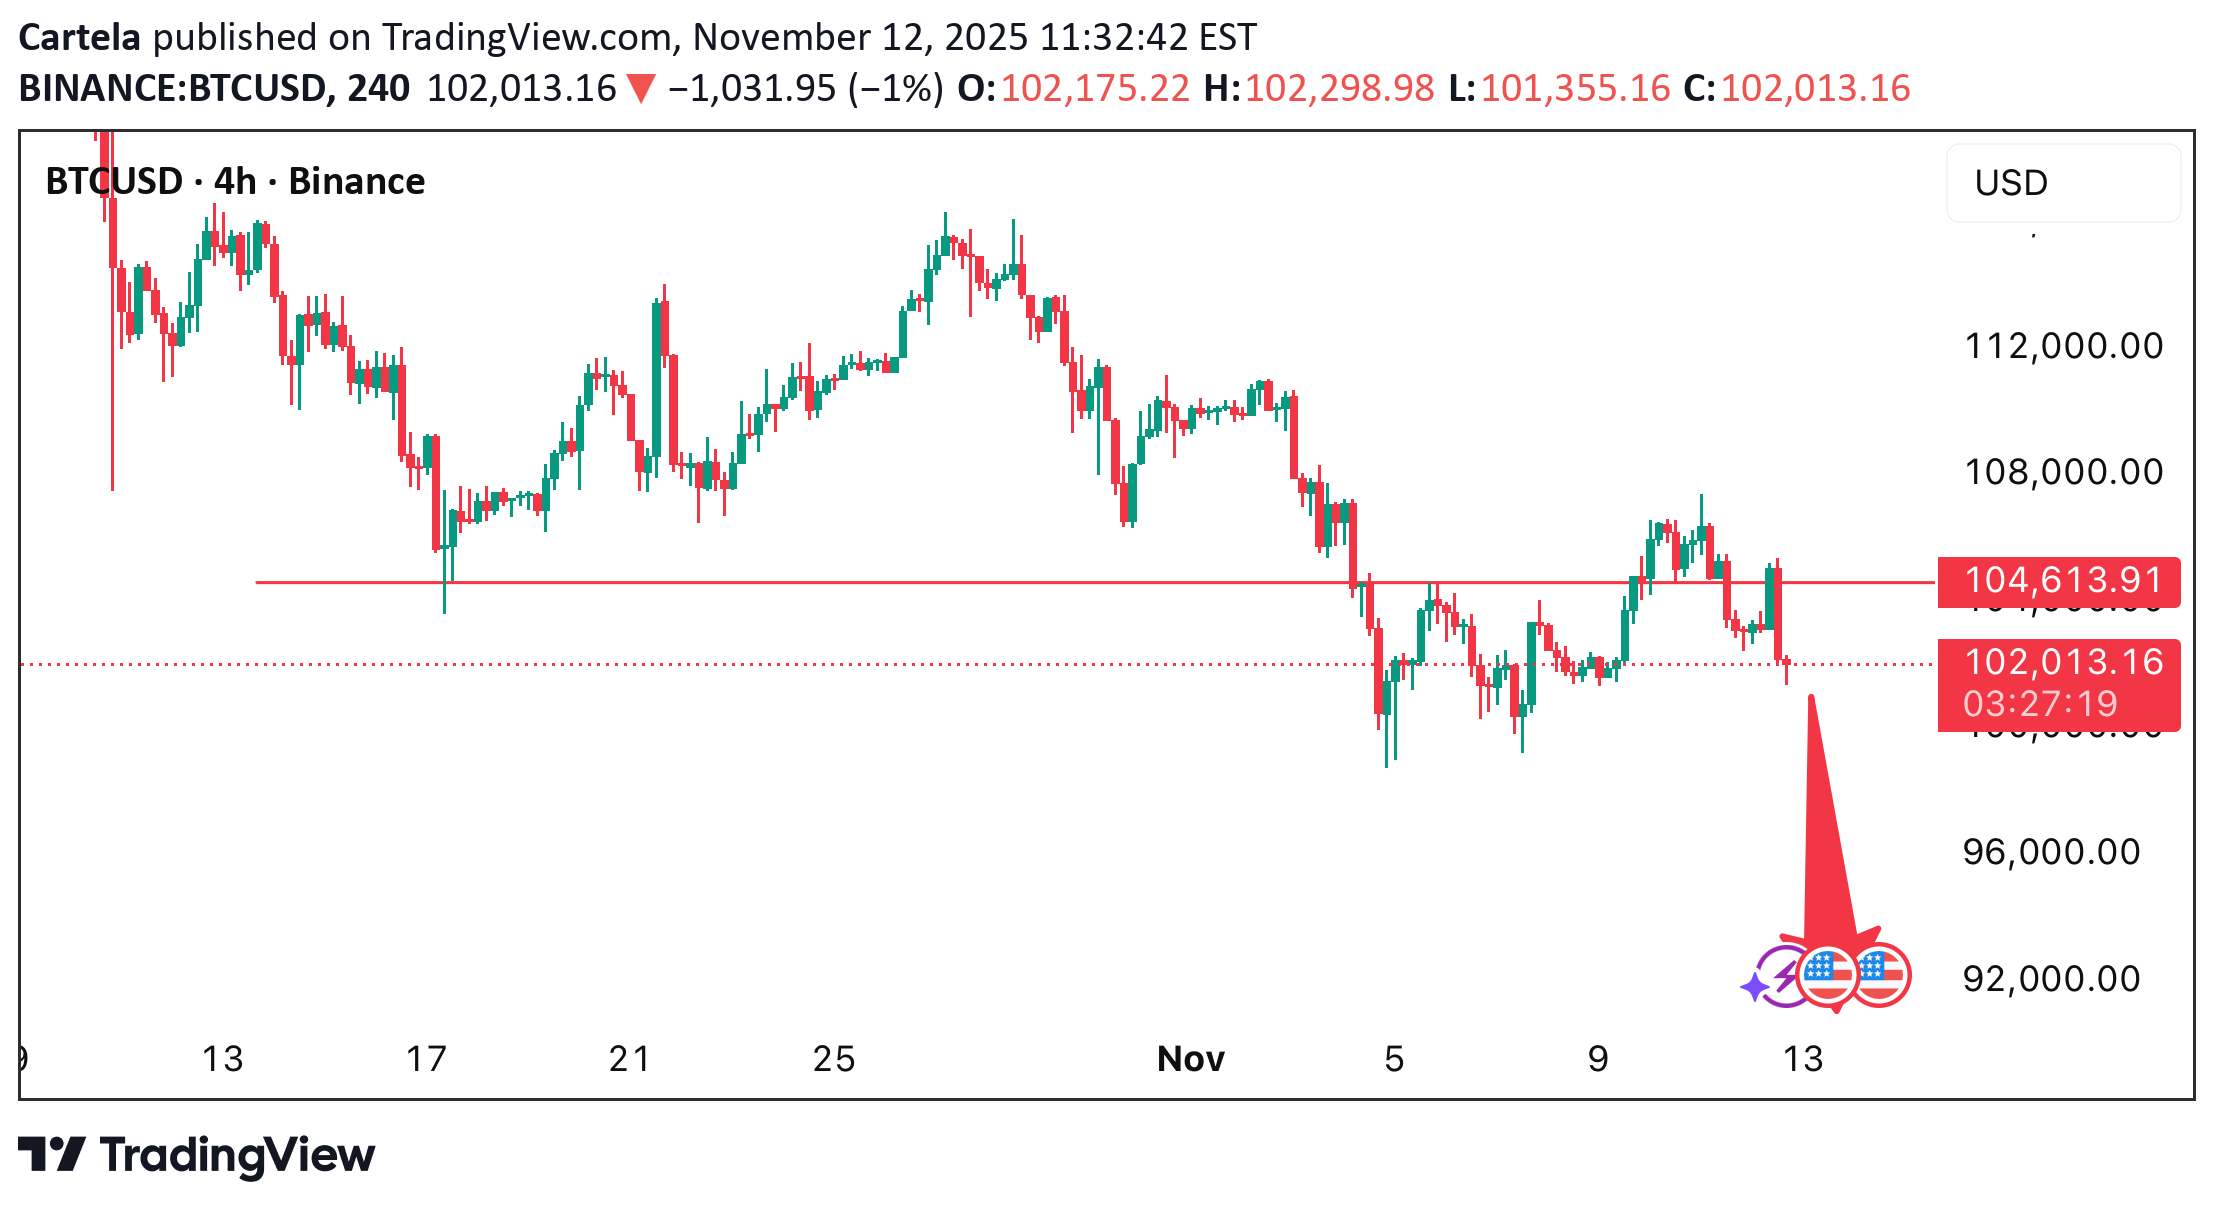The width and height of the screenshot is (2214, 1209).
Task: Click the Nov label on the time axis
Action: coord(1190,1059)
